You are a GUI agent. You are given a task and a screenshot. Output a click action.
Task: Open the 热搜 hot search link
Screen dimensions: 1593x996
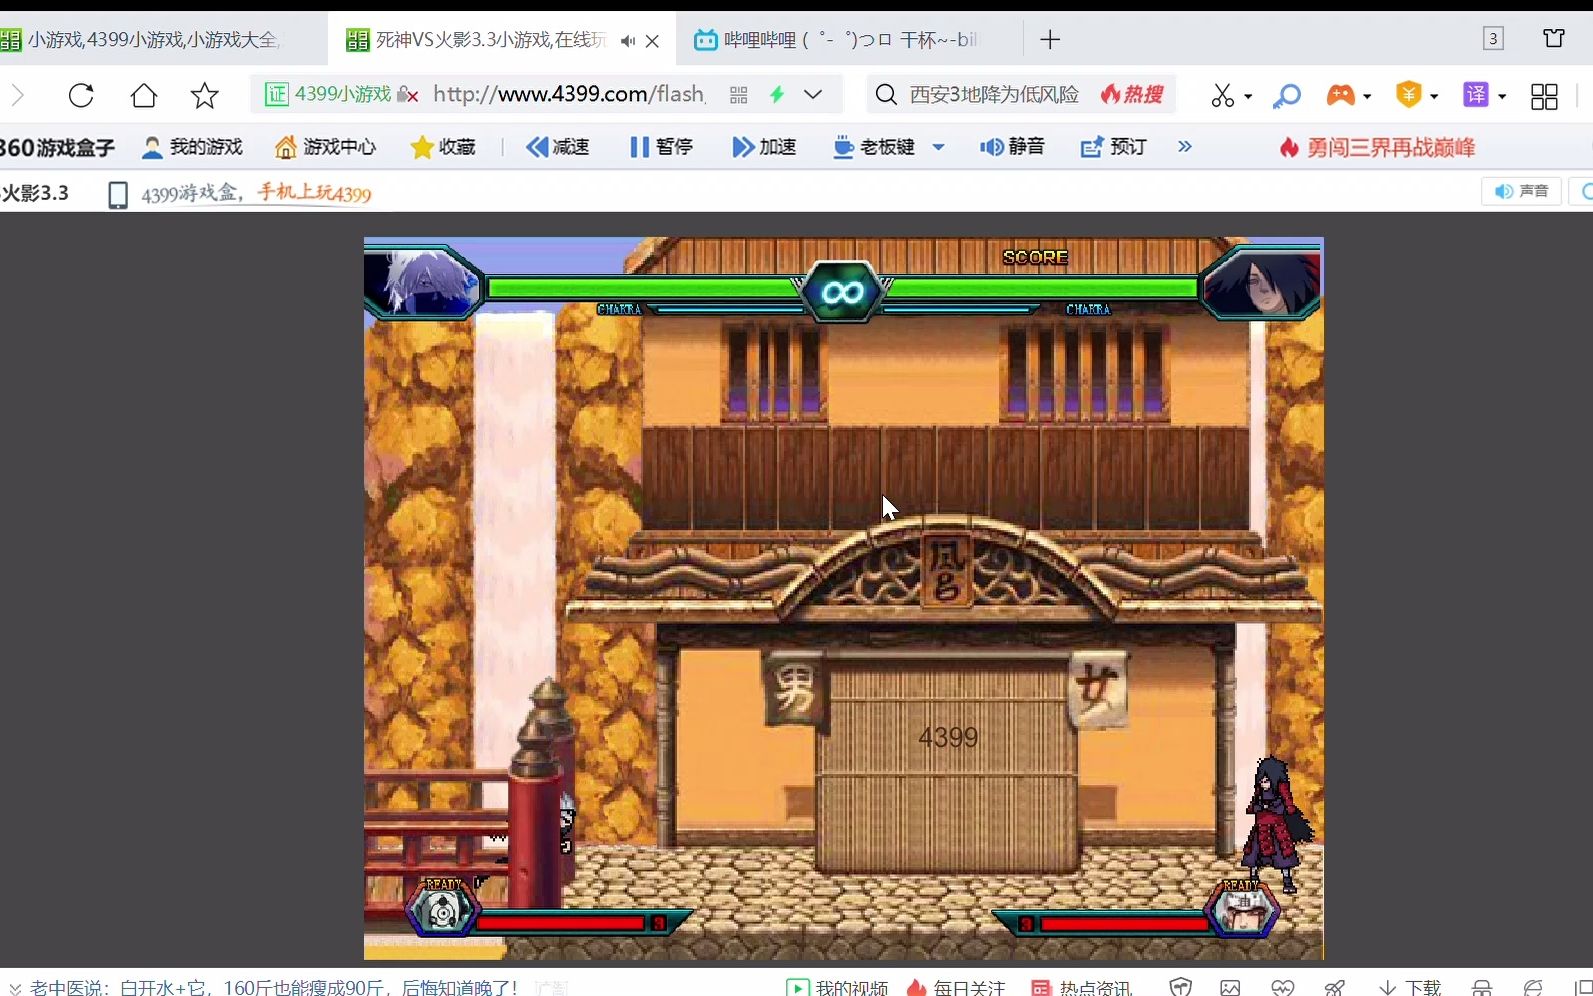1133,95
